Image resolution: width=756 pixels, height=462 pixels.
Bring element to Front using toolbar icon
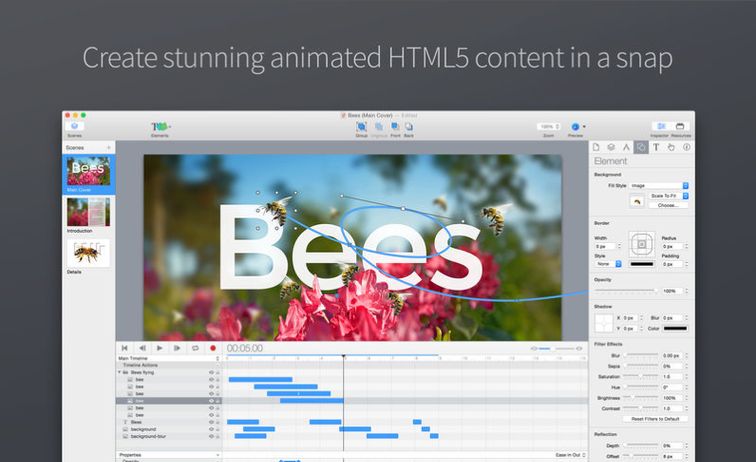pyautogui.click(x=394, y=127)
